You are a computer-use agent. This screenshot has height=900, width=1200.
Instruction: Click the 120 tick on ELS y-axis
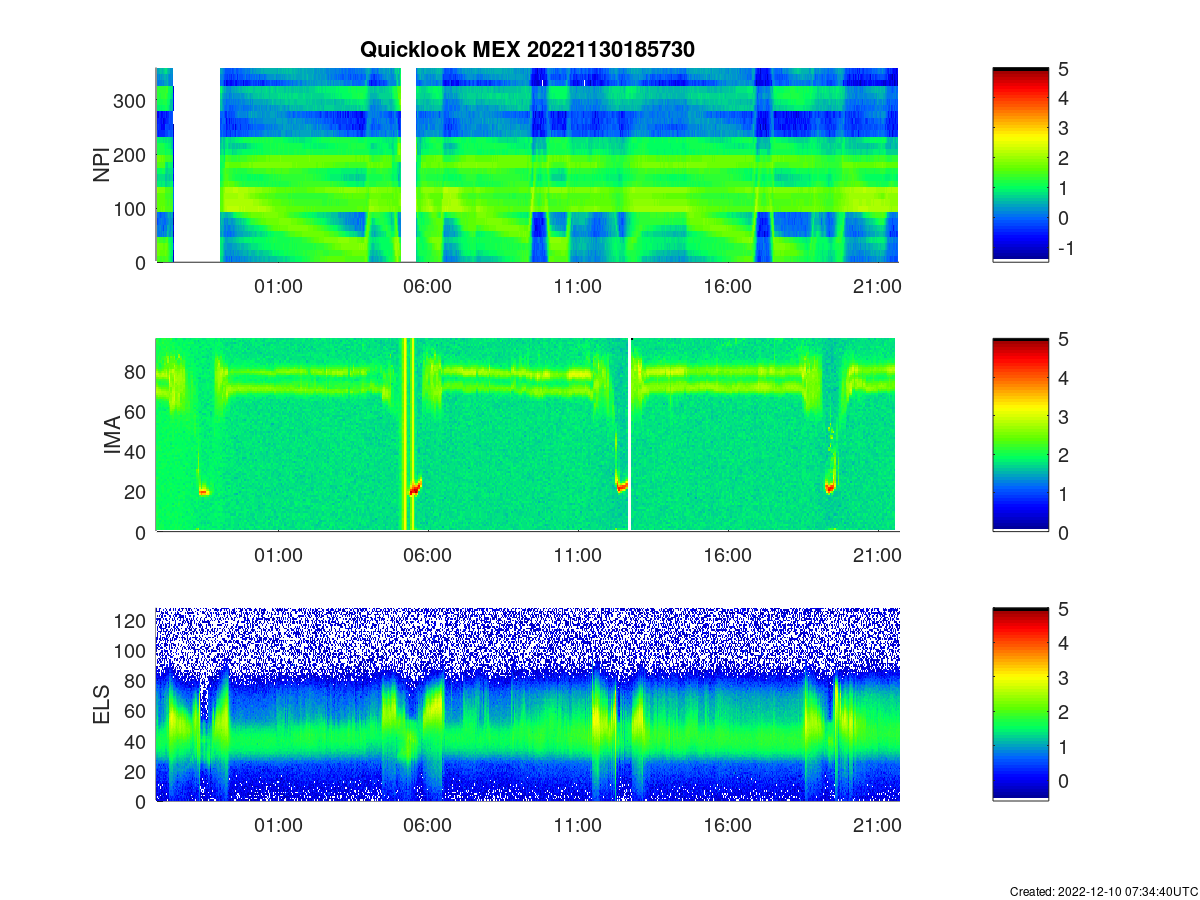(x=132, y=621)
